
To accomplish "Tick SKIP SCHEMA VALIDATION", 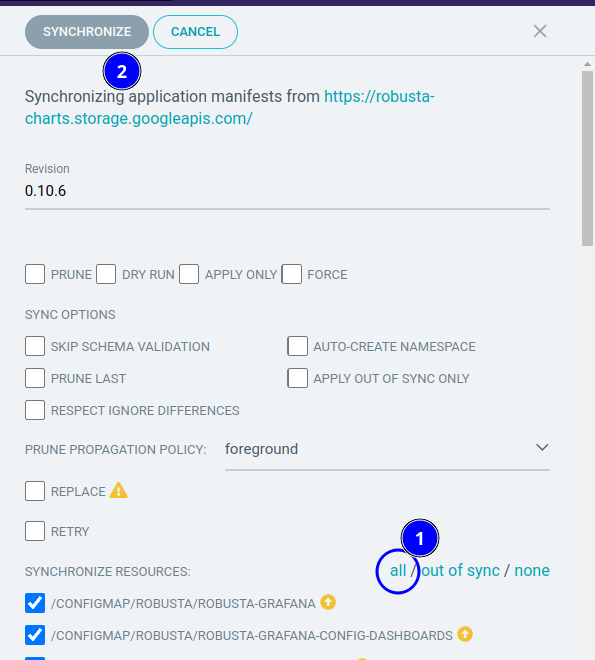I will (35, 346).
